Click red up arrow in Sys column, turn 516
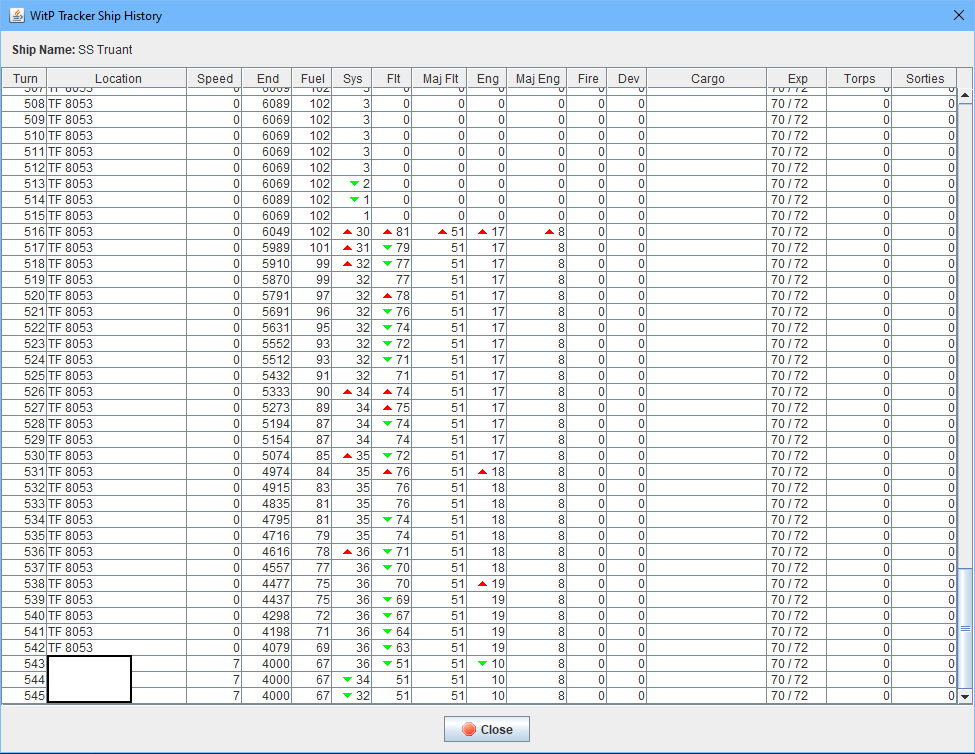975x754 pixels. click(x=347, y=232)
